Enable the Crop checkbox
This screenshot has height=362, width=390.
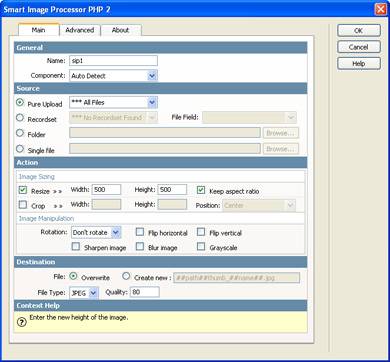[x=23, y=205]
